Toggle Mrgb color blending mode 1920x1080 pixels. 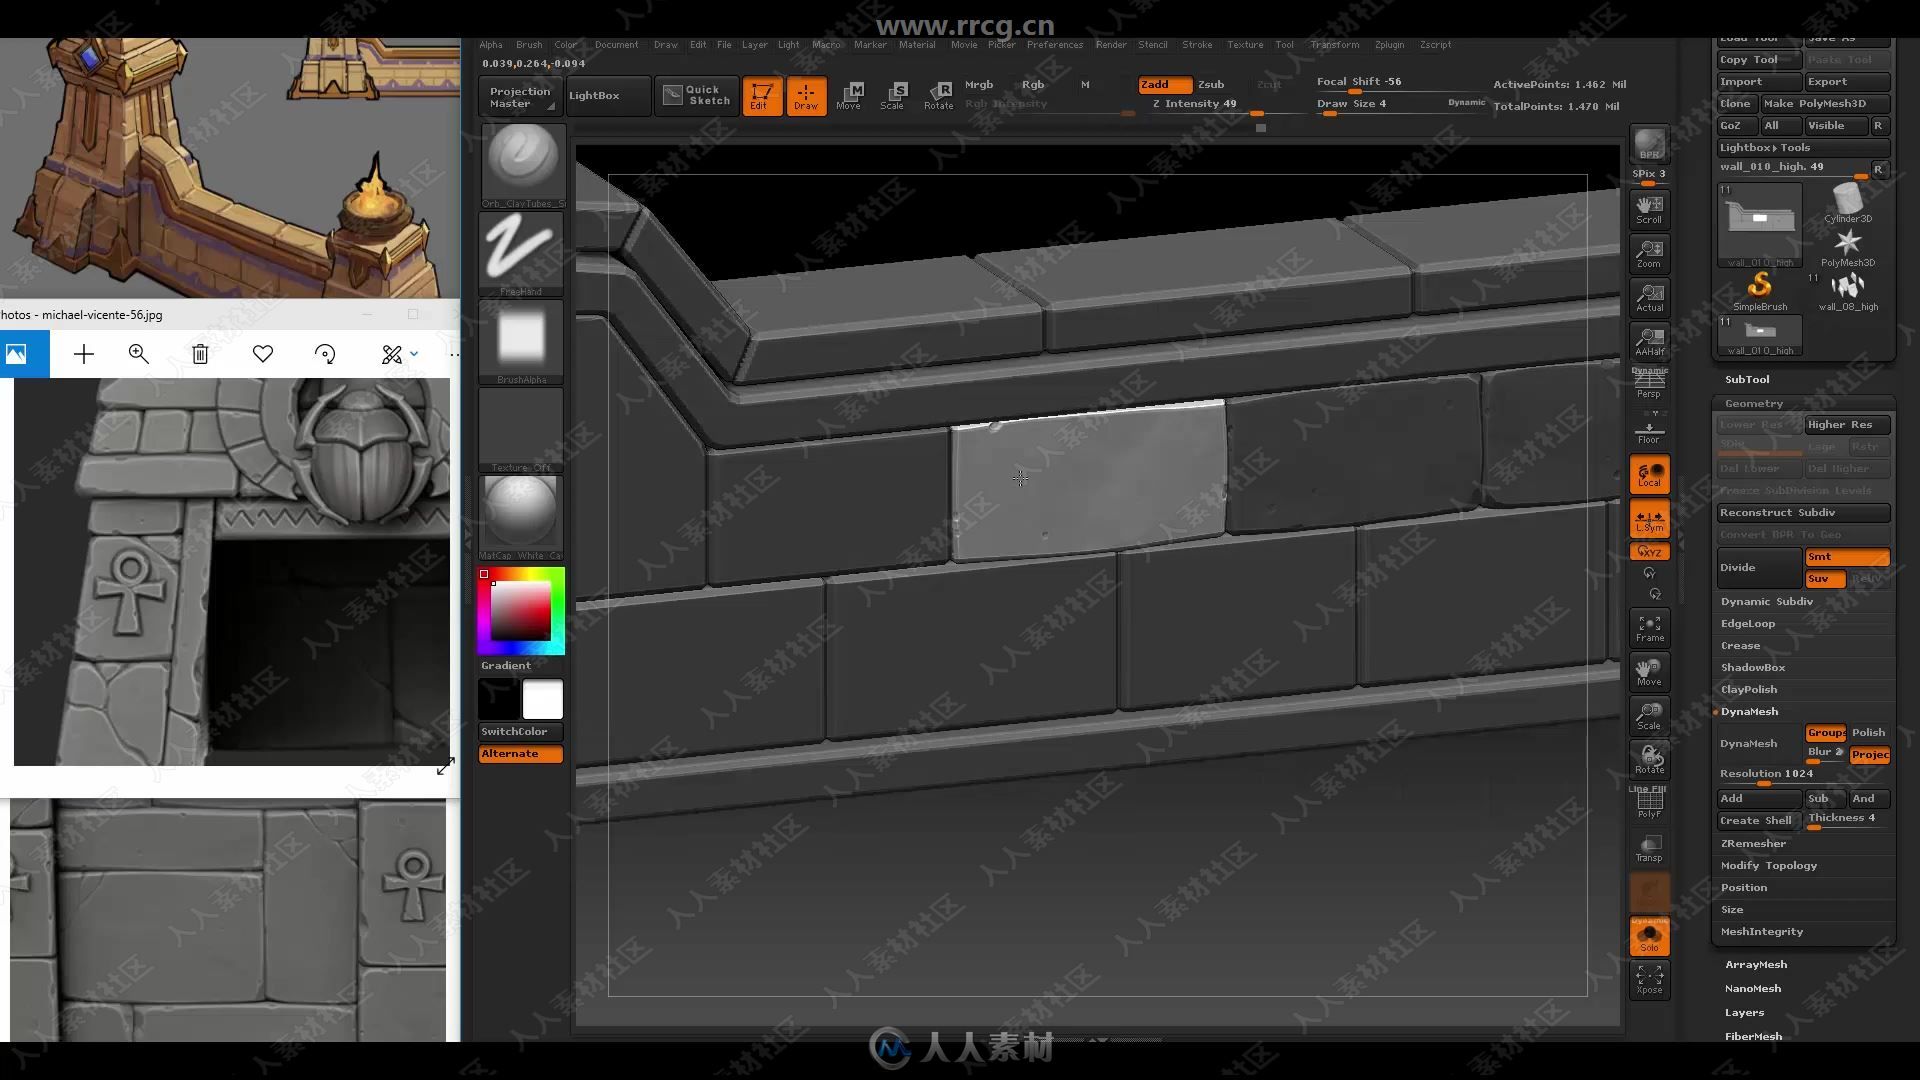point(978,83)
